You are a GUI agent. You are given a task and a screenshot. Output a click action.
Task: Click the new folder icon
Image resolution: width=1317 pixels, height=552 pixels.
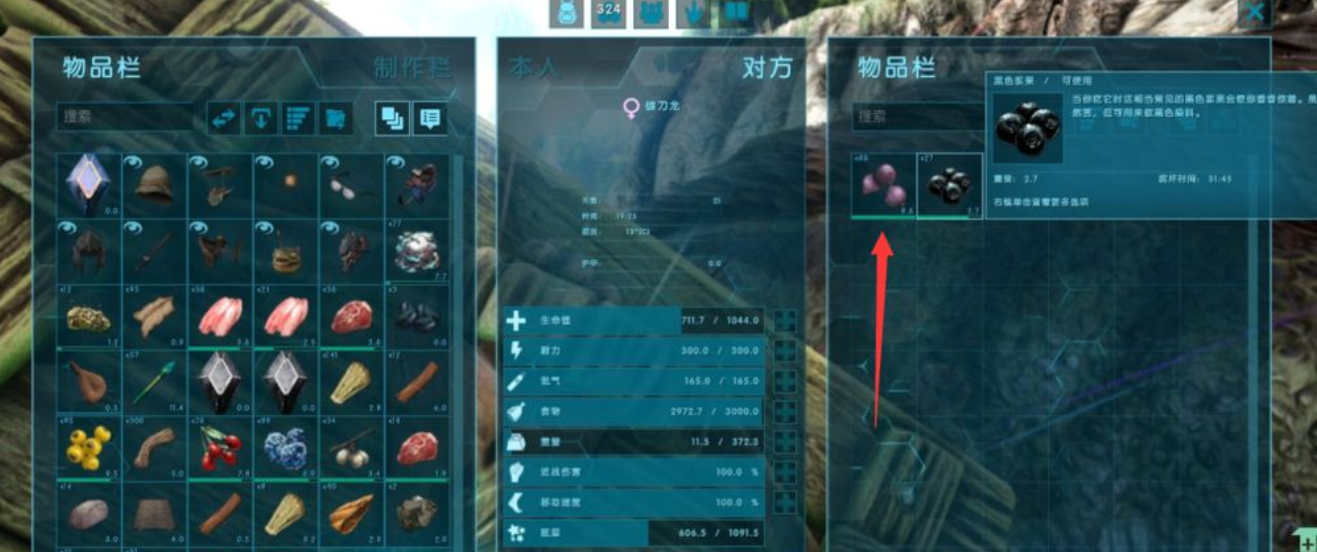click(335, 118)
